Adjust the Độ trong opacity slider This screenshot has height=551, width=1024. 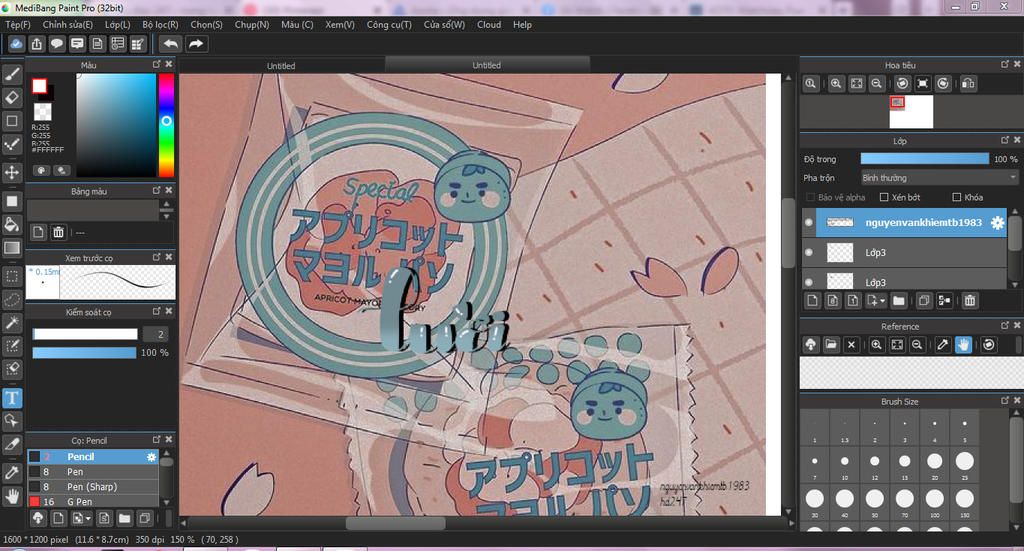[x=925, y=159]
